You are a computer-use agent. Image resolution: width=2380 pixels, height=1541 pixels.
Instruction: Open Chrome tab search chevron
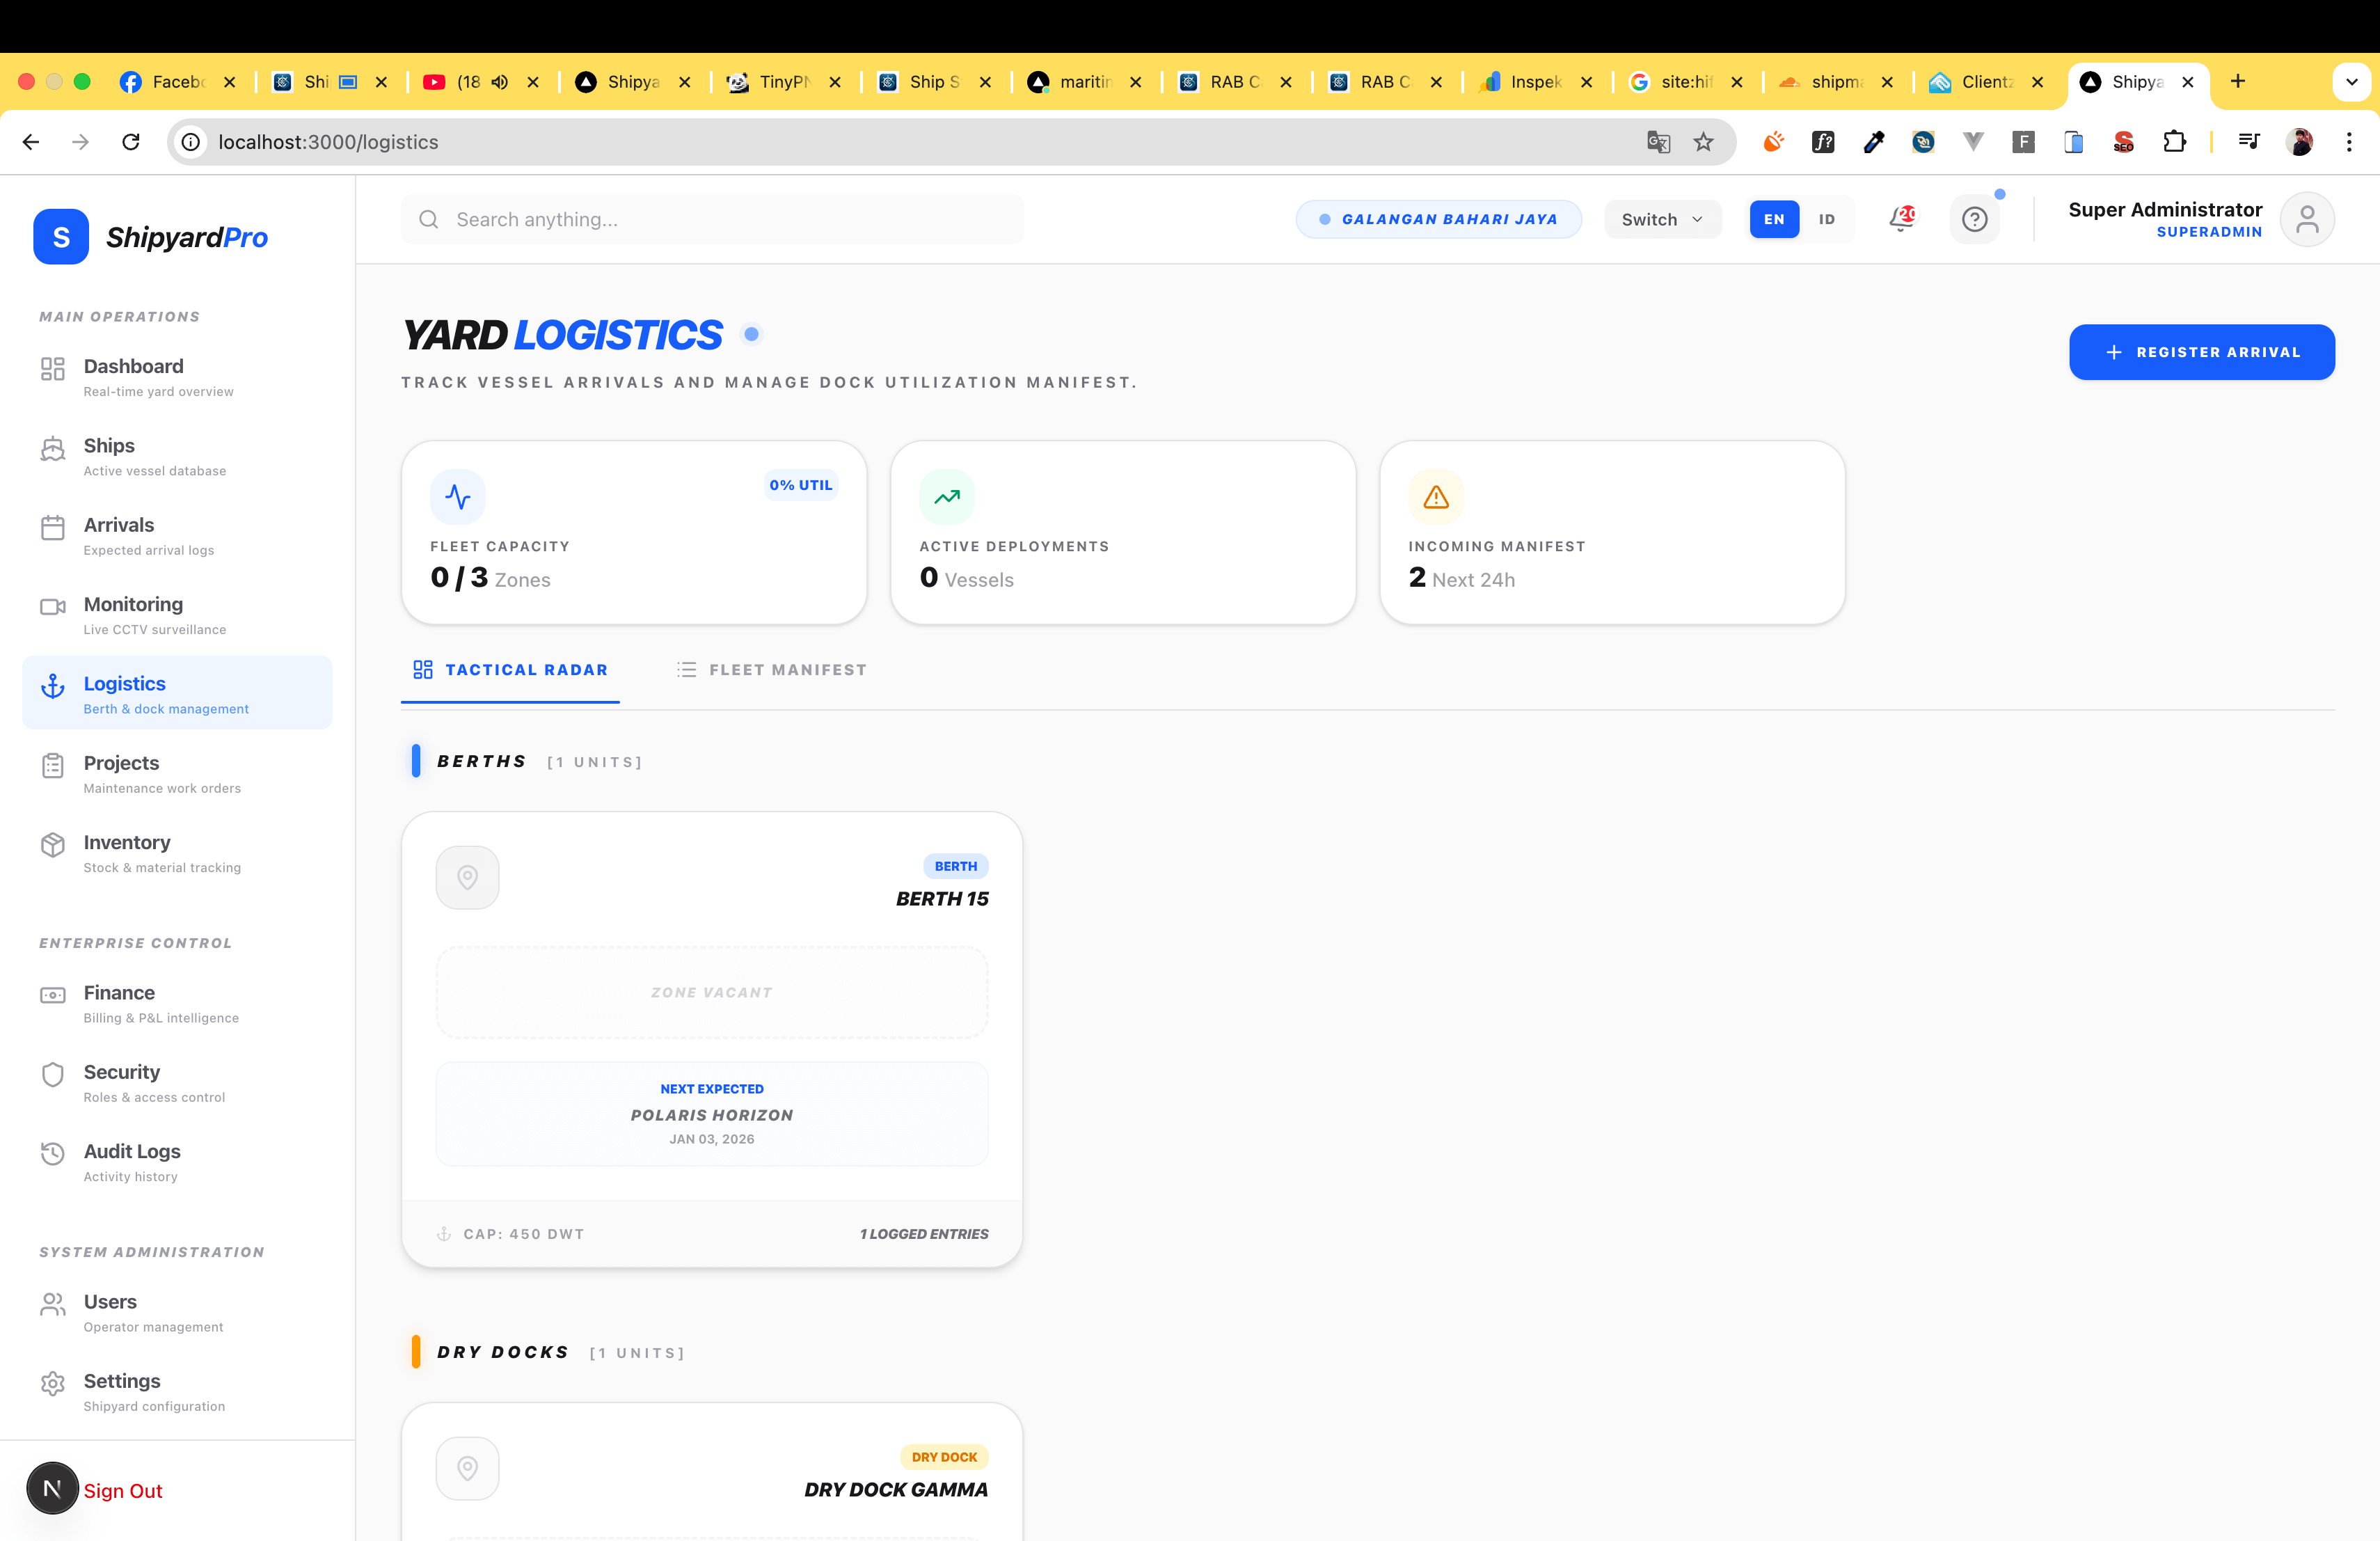pos(2352,82)
